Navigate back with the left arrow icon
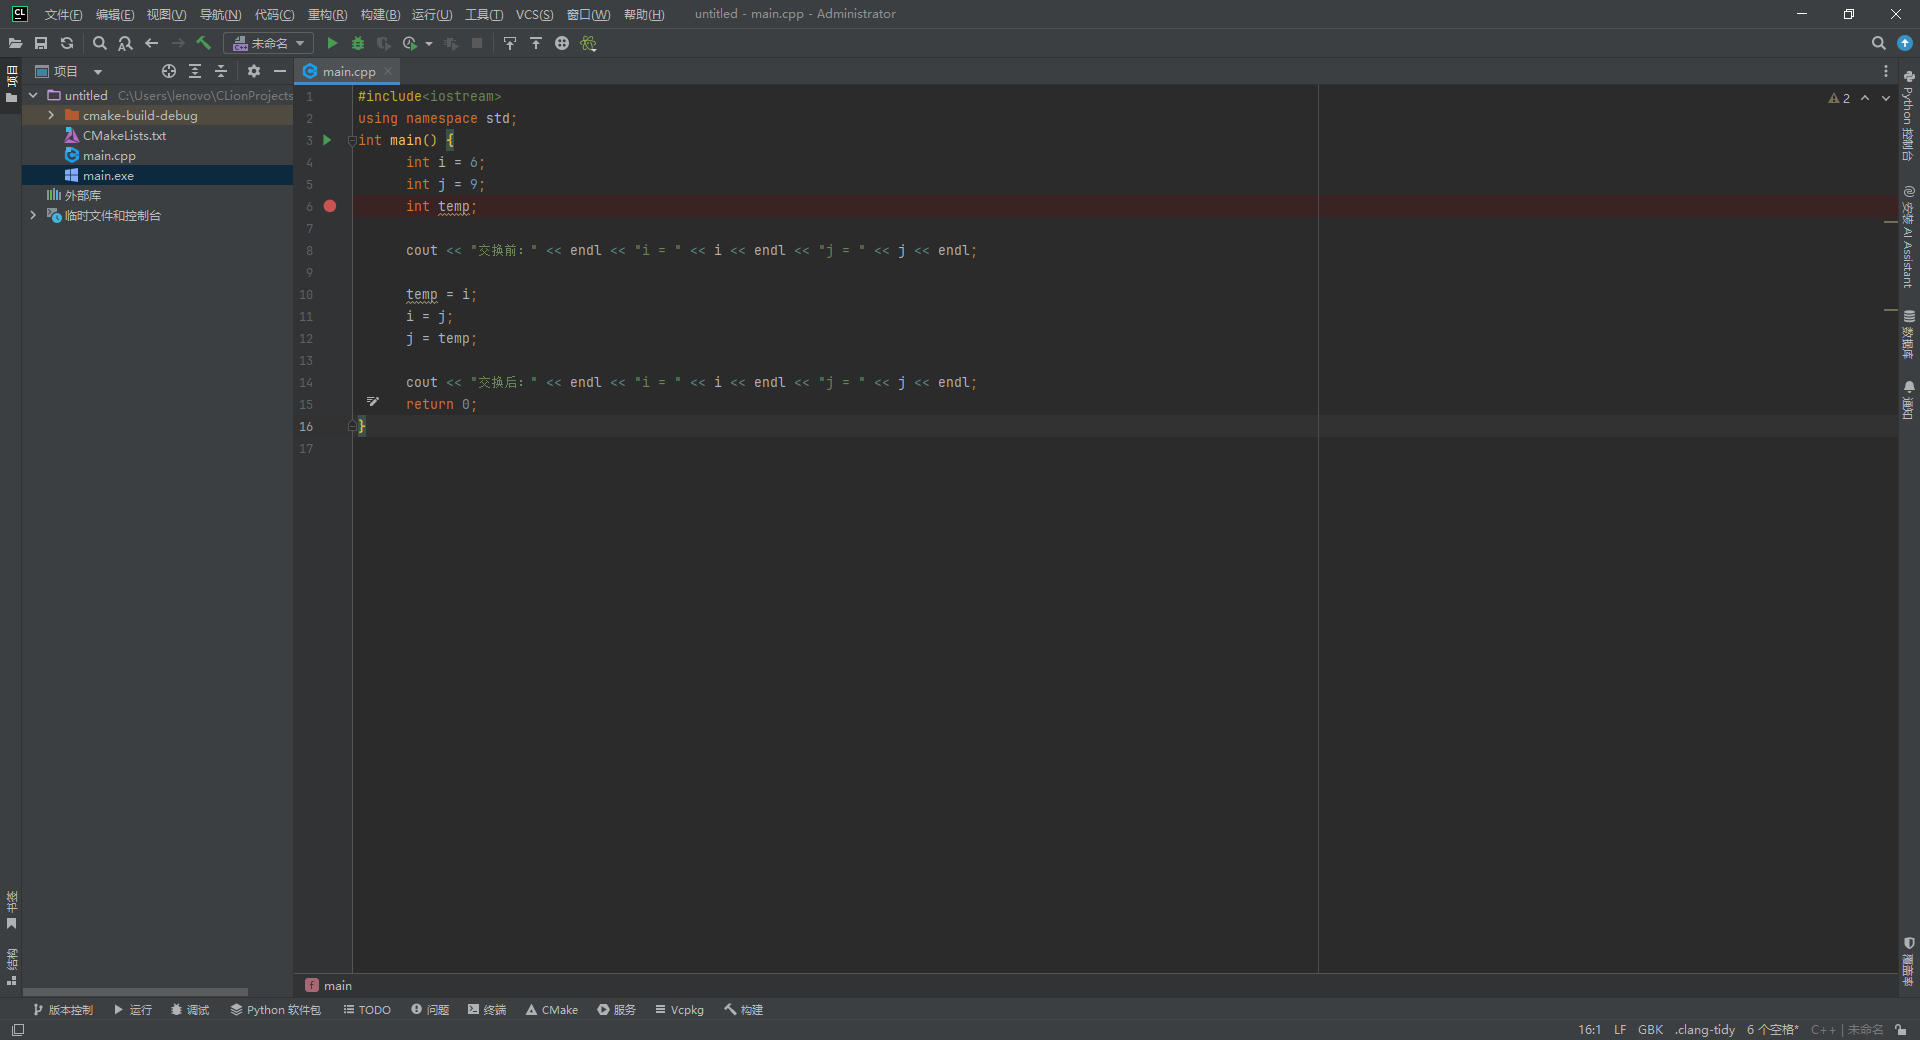1920x1040 pixels. 152,43
